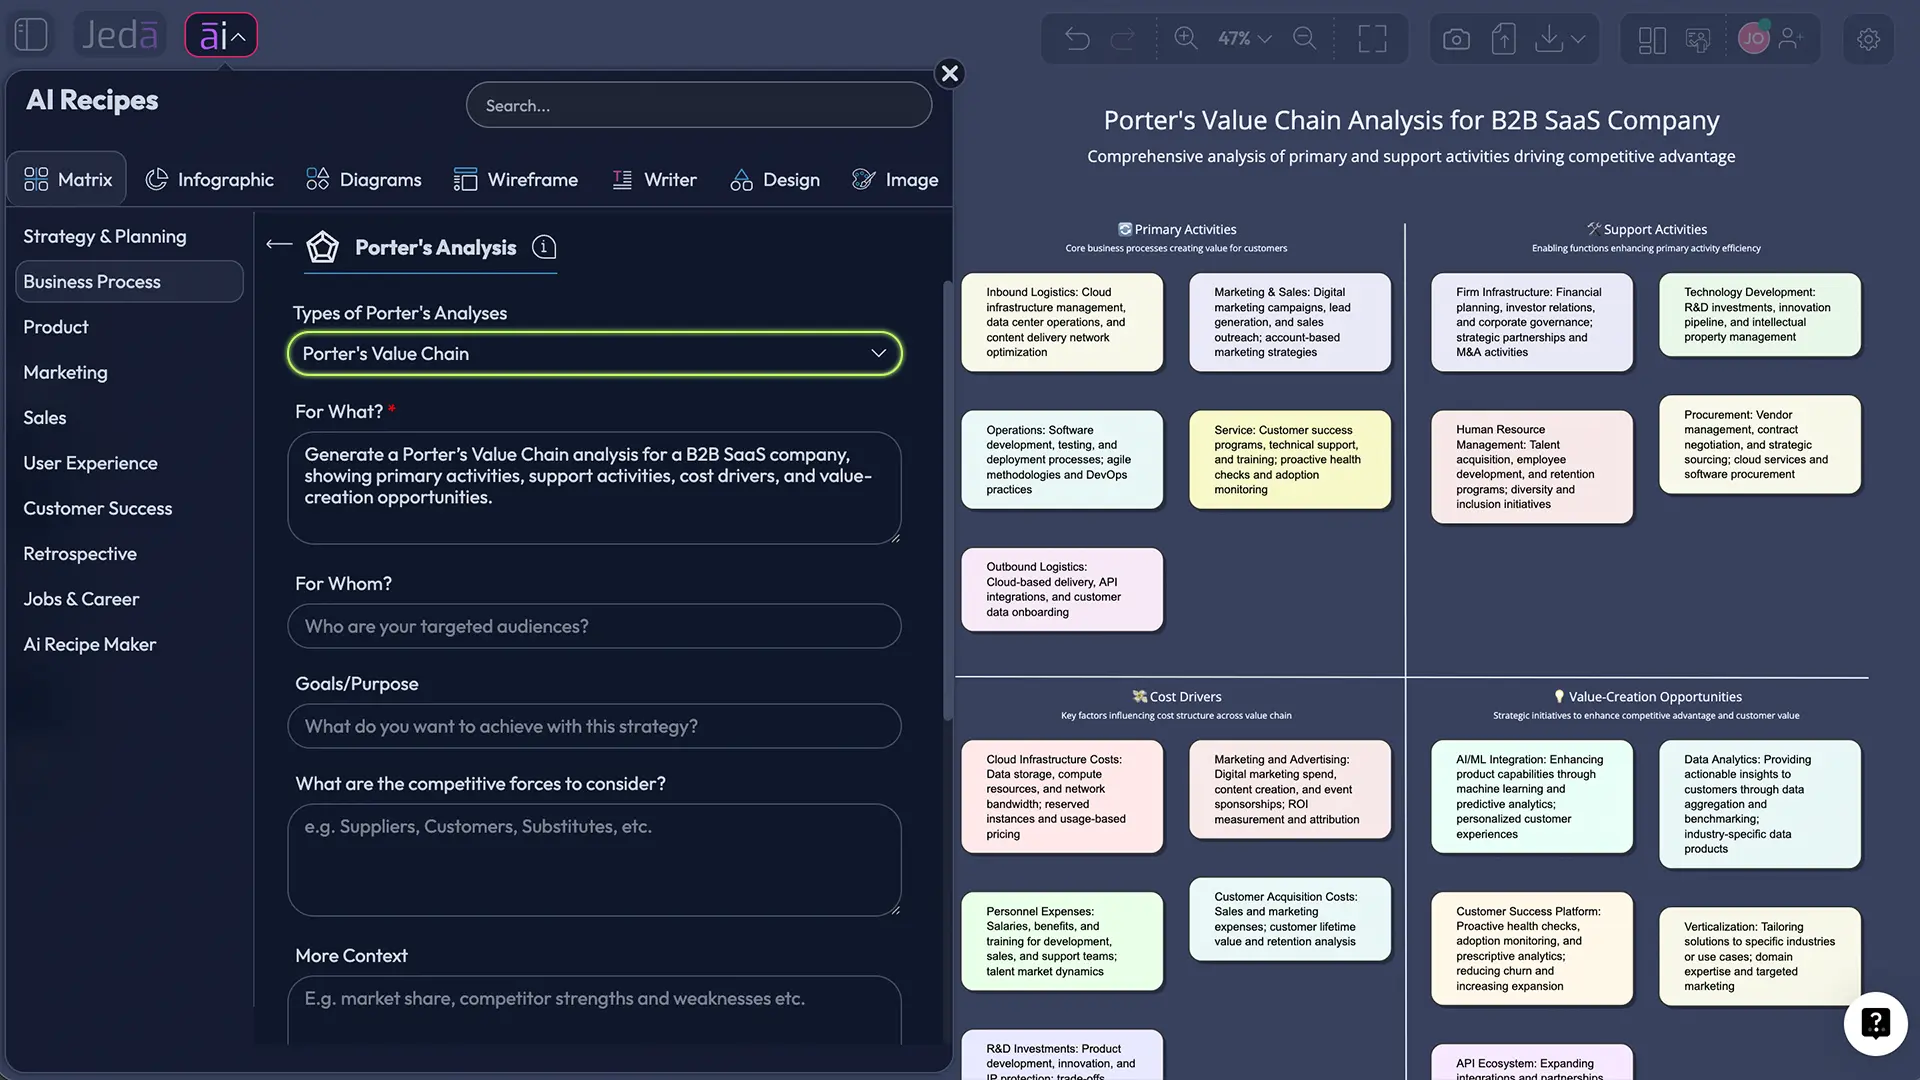The image size is (1920, 1080).
Task: Click the undo arrow icon
Action: click(x=1077, y=39)
